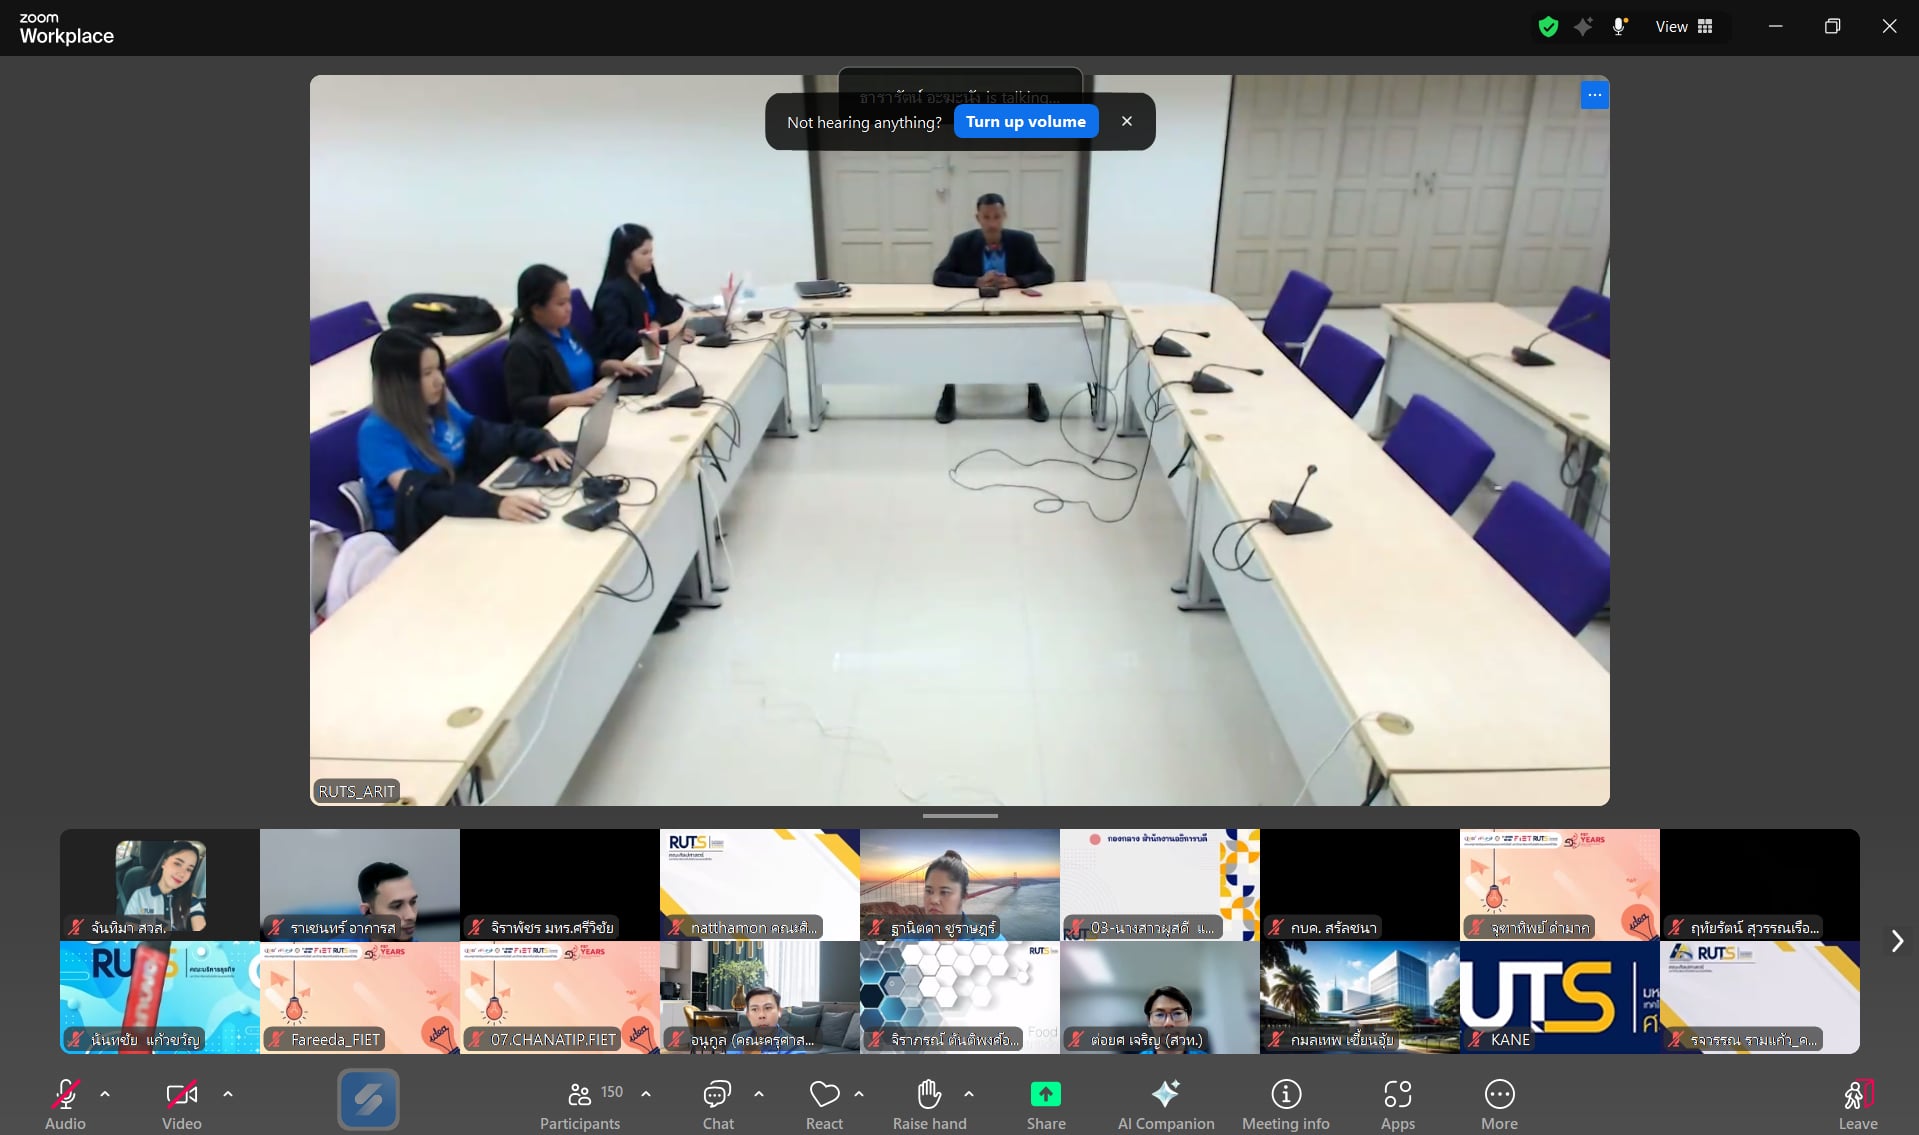The width and height of the screenshot is (1919, 1135).
Task: Expand video options arrow
Action: pyautogui.click(x=228, y=1094)
